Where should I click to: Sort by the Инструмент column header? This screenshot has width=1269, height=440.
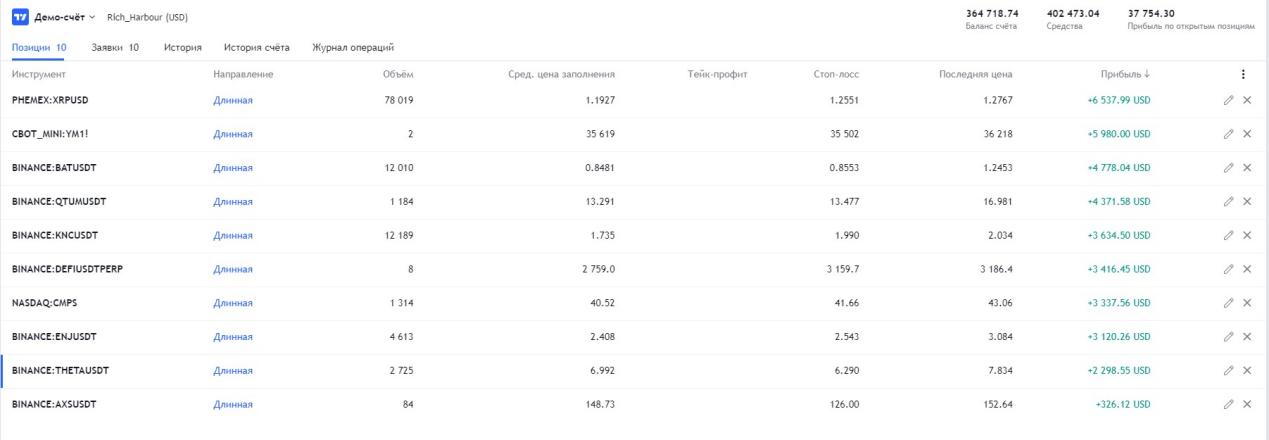click(39, 74)
